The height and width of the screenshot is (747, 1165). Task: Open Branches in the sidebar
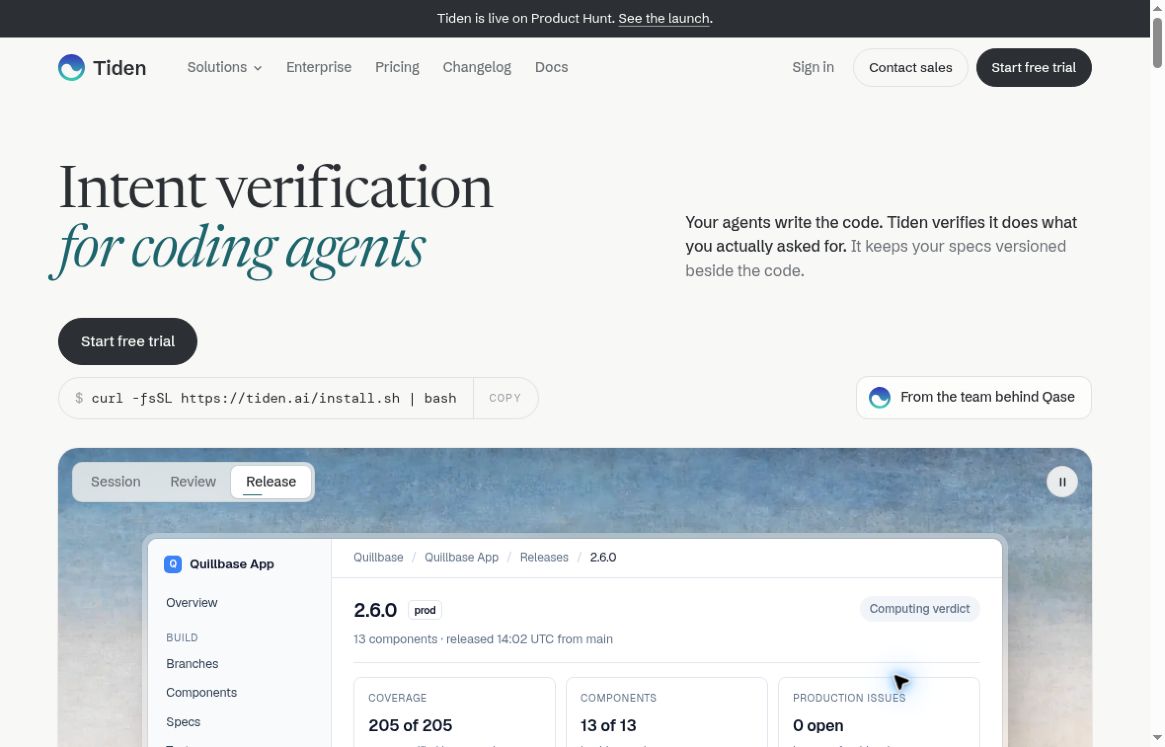pyautogui.click(x=192, y=664)
